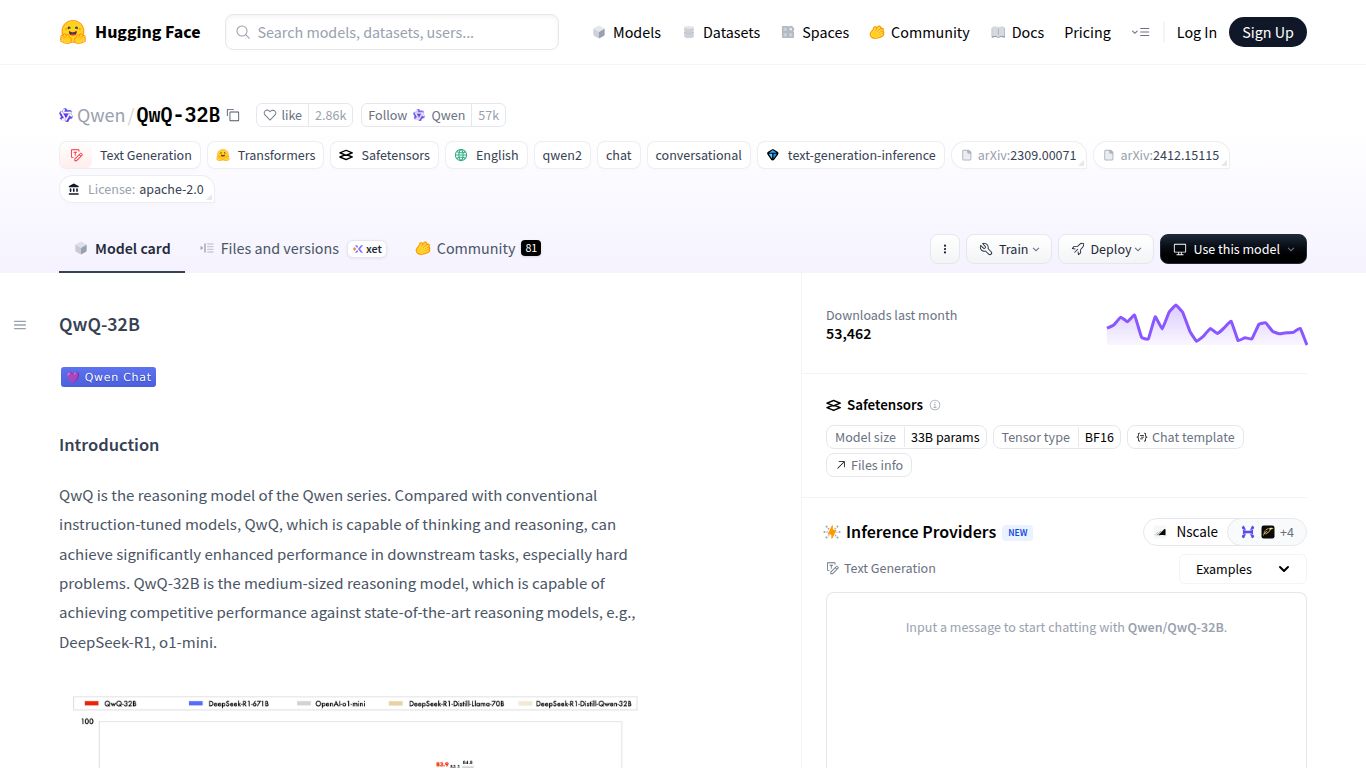1366x768 pixels.
Task: Expand the Train dropdown
Action: (x=1008, y=249)
